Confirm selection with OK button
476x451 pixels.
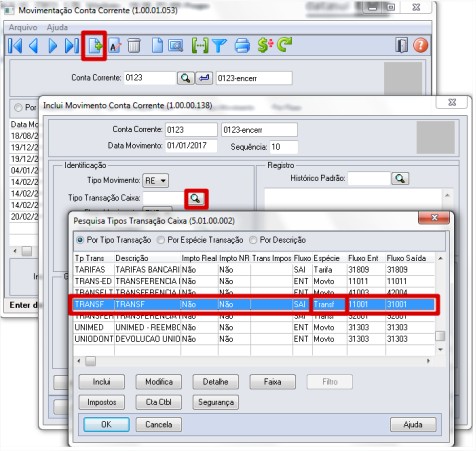[x=106, y=424]
